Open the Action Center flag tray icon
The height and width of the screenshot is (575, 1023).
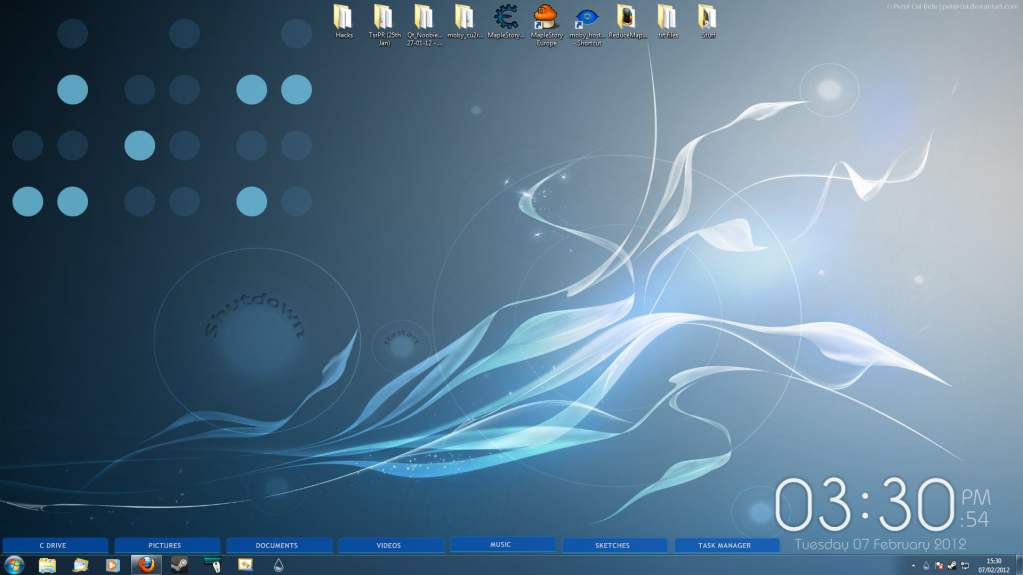tap(939, 566)
